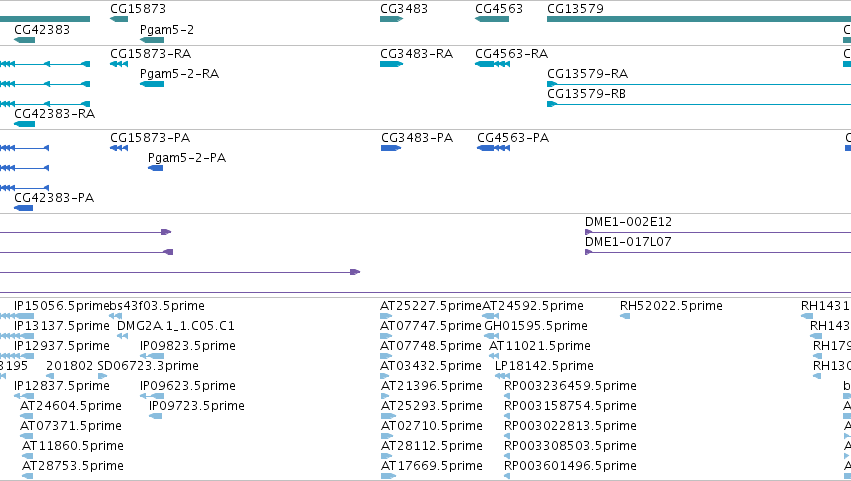
Task: Open the AT28753.5prime EST label
Action: click(73, 465)
